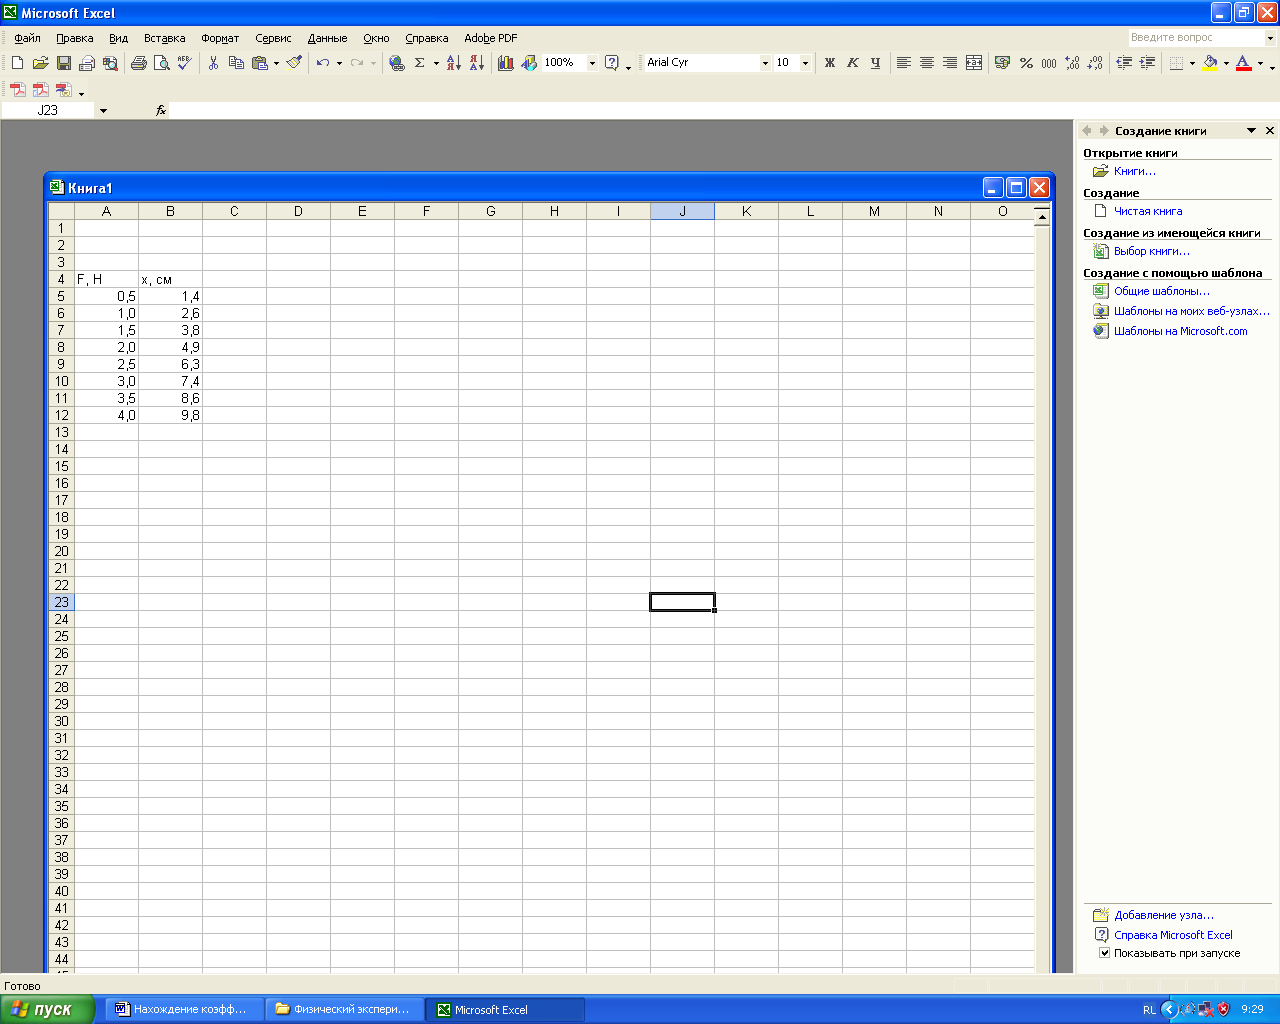
Task: Expand the zoom 100% dropdown
Action: pyautogui.click(x=592, y=63)
